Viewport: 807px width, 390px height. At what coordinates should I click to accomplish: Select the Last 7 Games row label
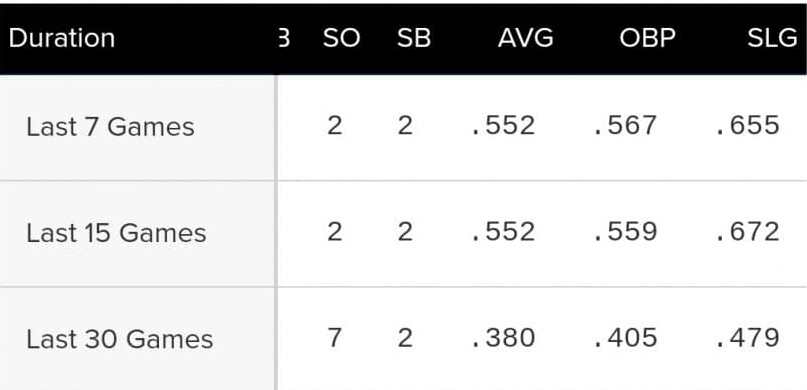tap(110, 127)
